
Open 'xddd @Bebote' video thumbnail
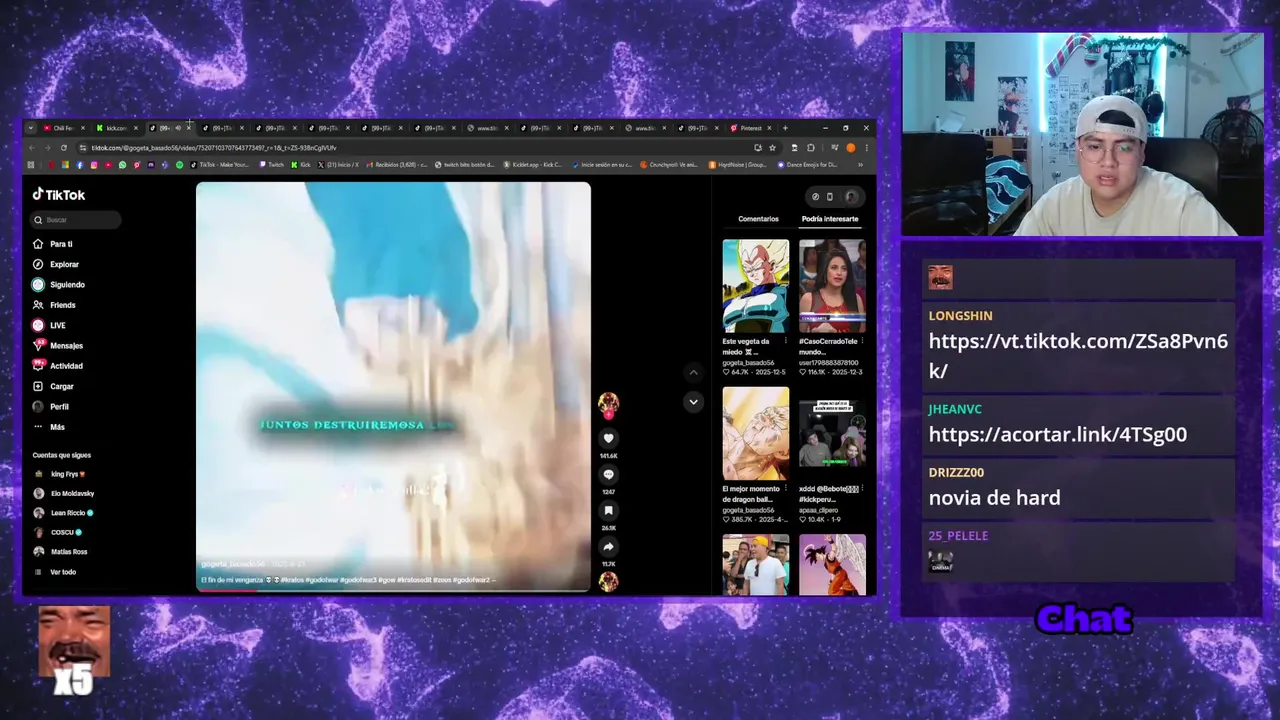click(x=832, y=433)
